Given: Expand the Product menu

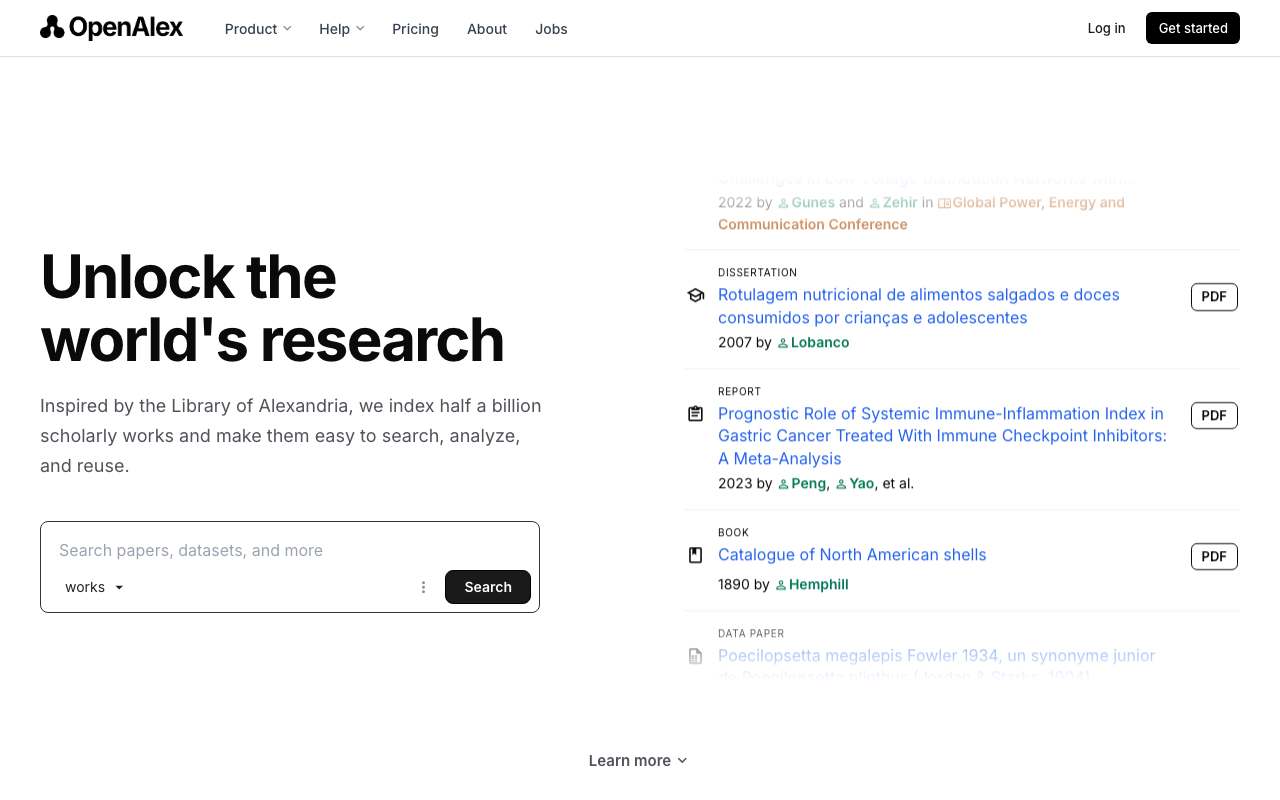Looking at the screenshot, I should click(x=258, y=29).
